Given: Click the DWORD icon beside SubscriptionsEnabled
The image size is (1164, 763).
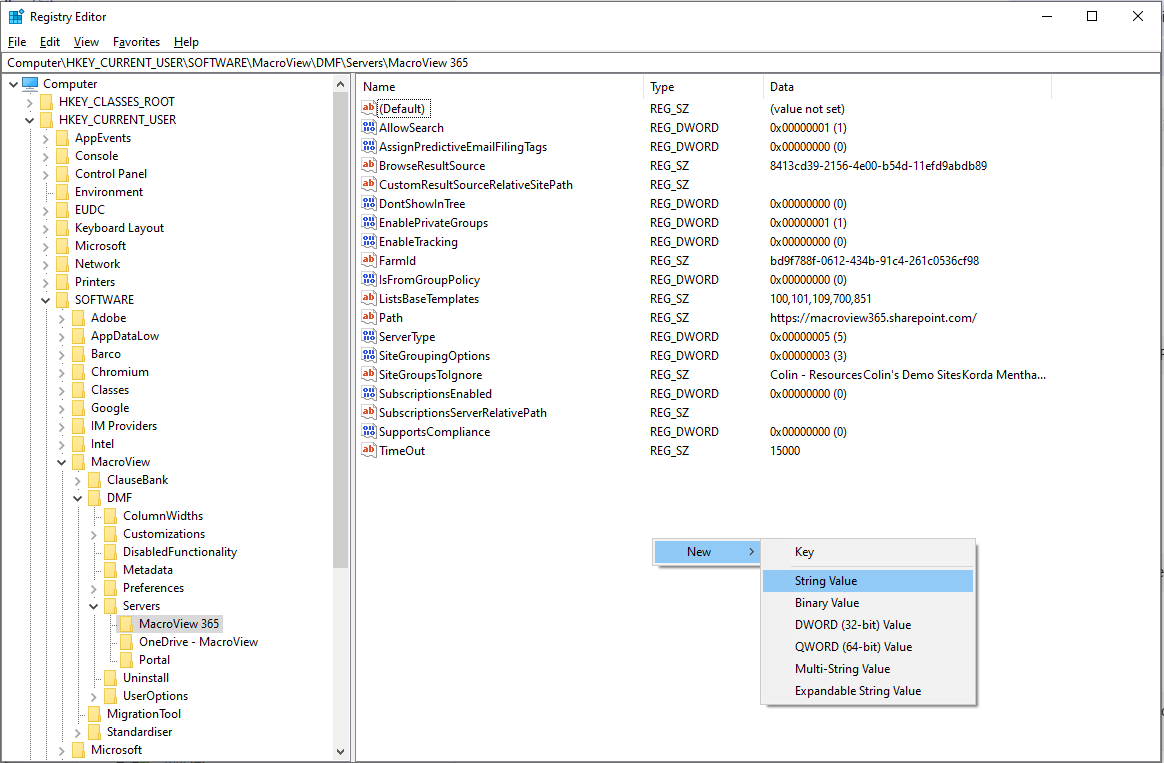Looking at the screenshot, I should tap(368, 393).
